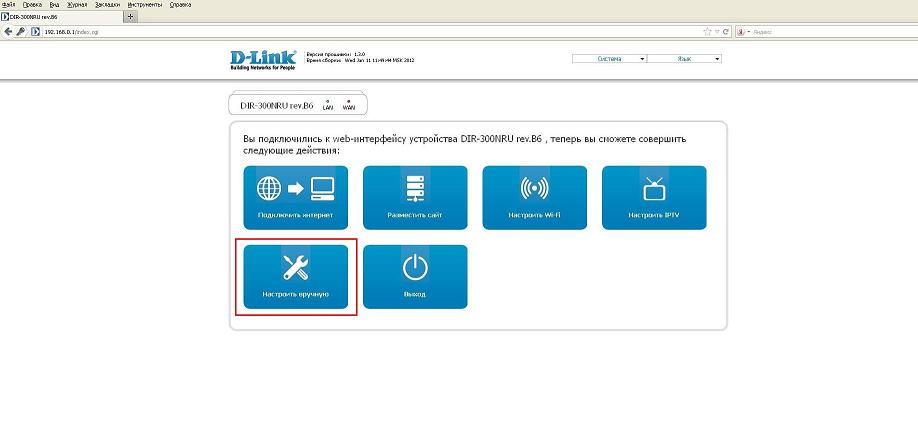Reload the page with refresh icon
Image resolution: width=918 pixels, height=438 pixels.
726,32
